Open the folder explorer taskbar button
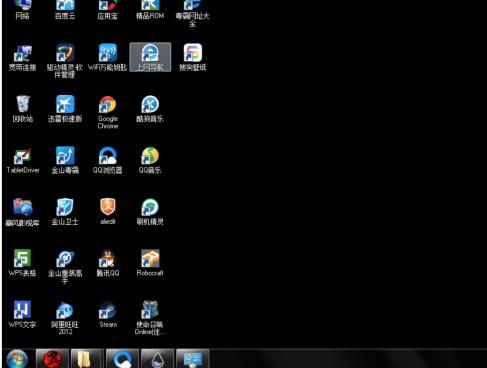This screenshot has width=487, height=368. click(x=87, y=359)
